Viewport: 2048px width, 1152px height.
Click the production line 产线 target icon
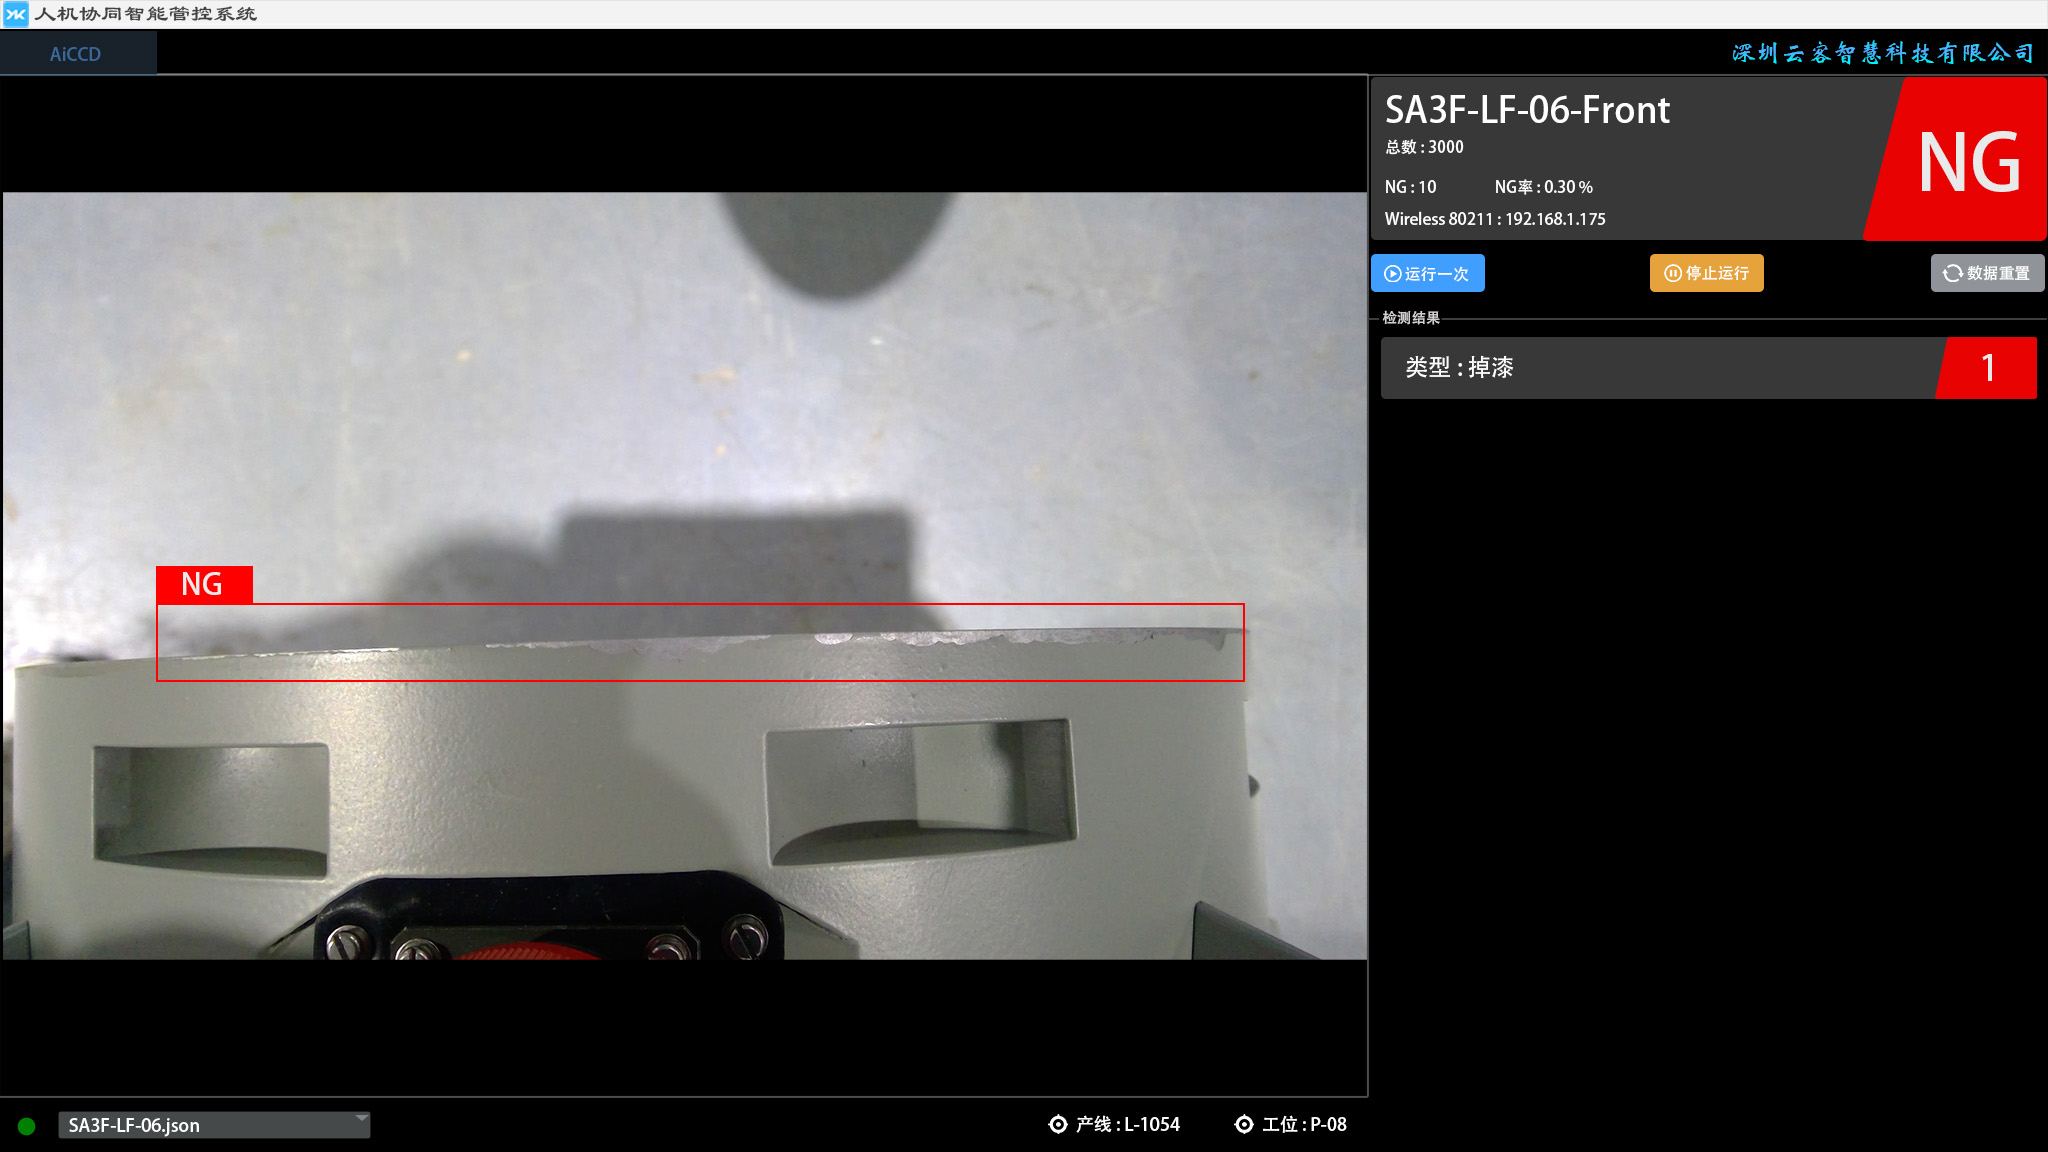coord(1058,1124)
